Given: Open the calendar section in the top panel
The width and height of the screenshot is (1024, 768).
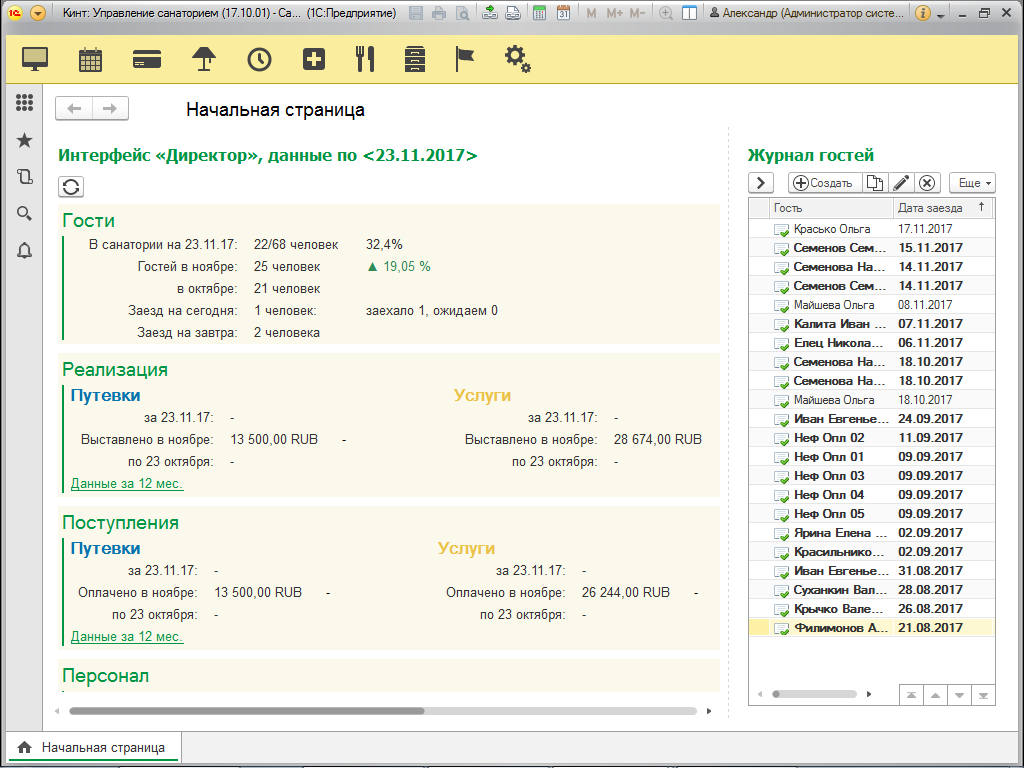Looking at the screenshot, I should (x=91, y=59).
